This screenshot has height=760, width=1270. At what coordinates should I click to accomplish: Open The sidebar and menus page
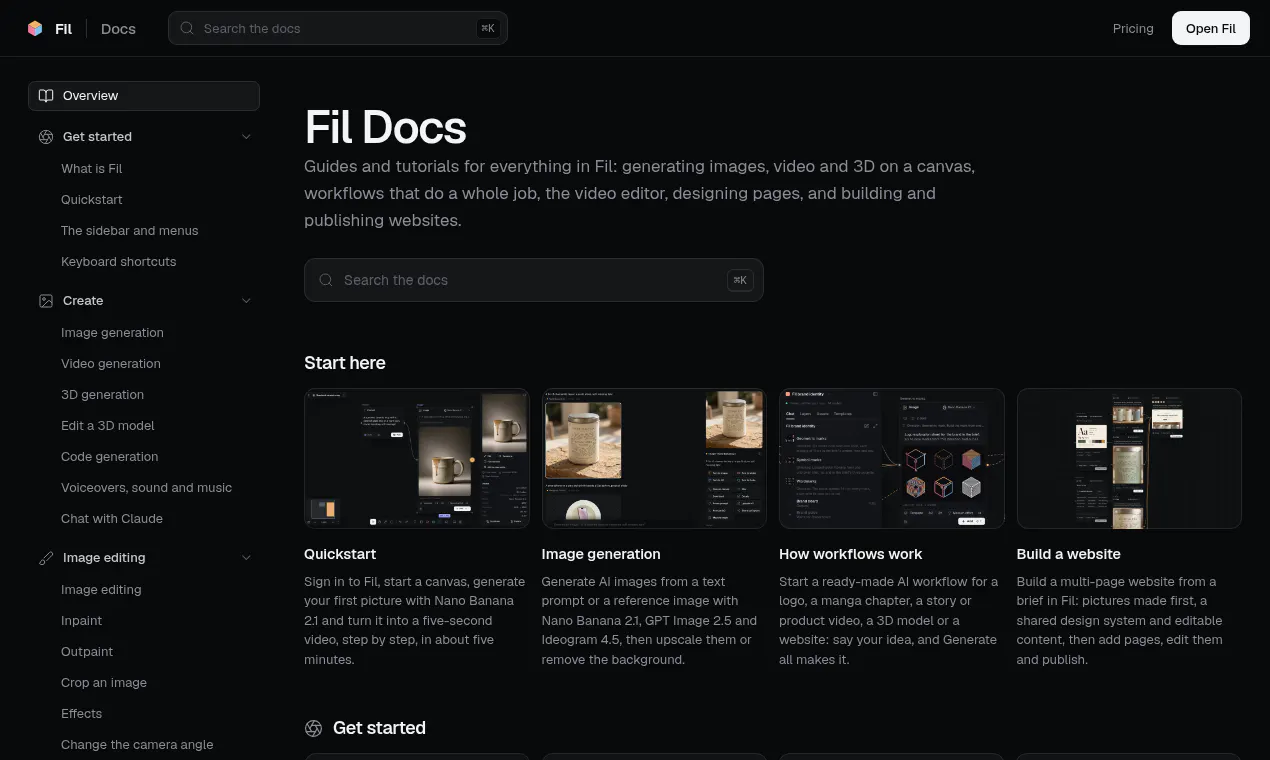tap(130, 231)
